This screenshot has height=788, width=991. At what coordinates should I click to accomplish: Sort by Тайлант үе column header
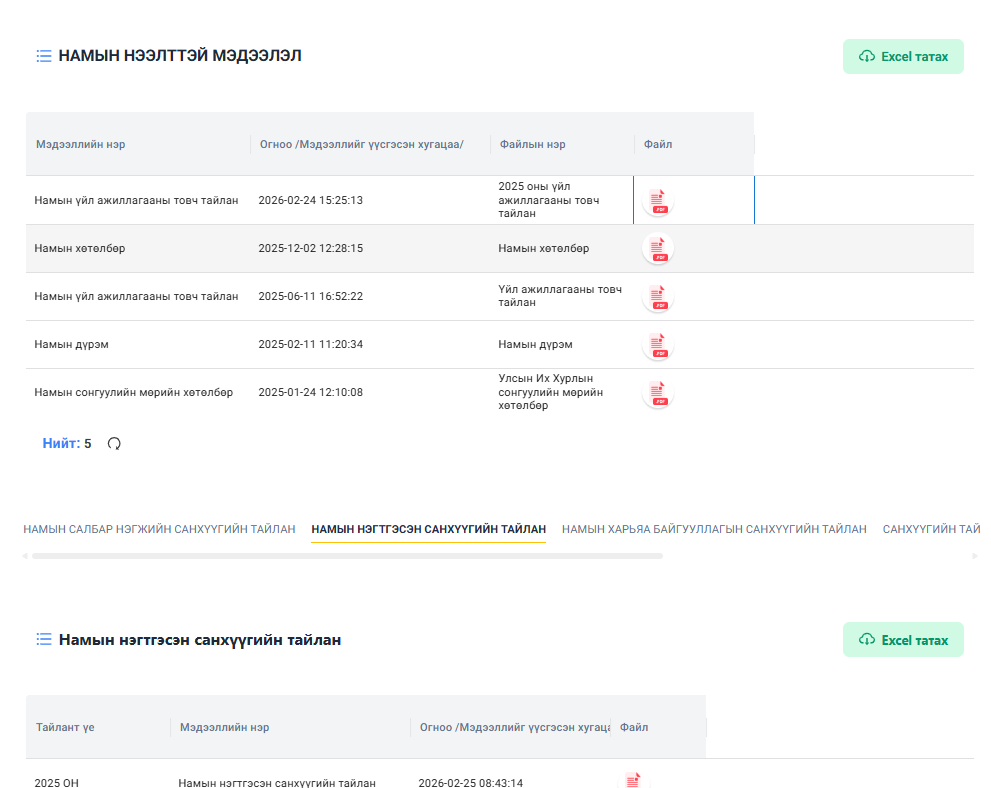pyautogui.click(x=65, y=728)
